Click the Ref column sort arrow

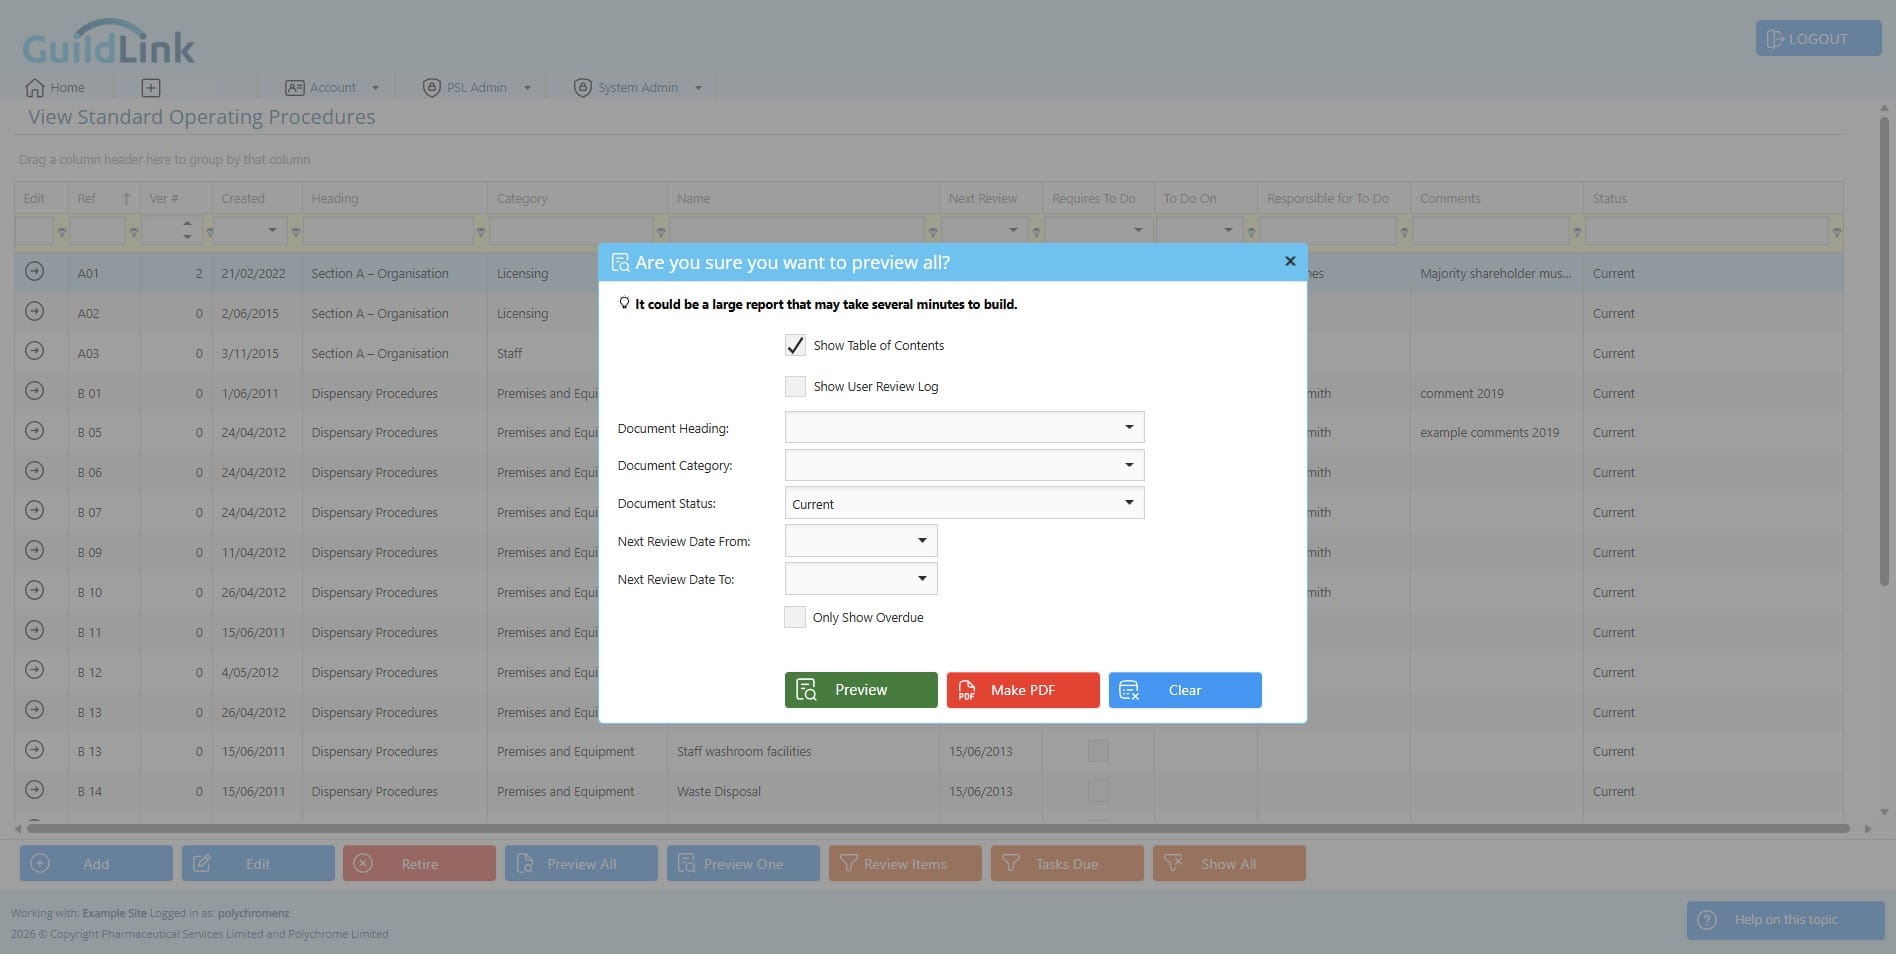(x=126, y=198)
